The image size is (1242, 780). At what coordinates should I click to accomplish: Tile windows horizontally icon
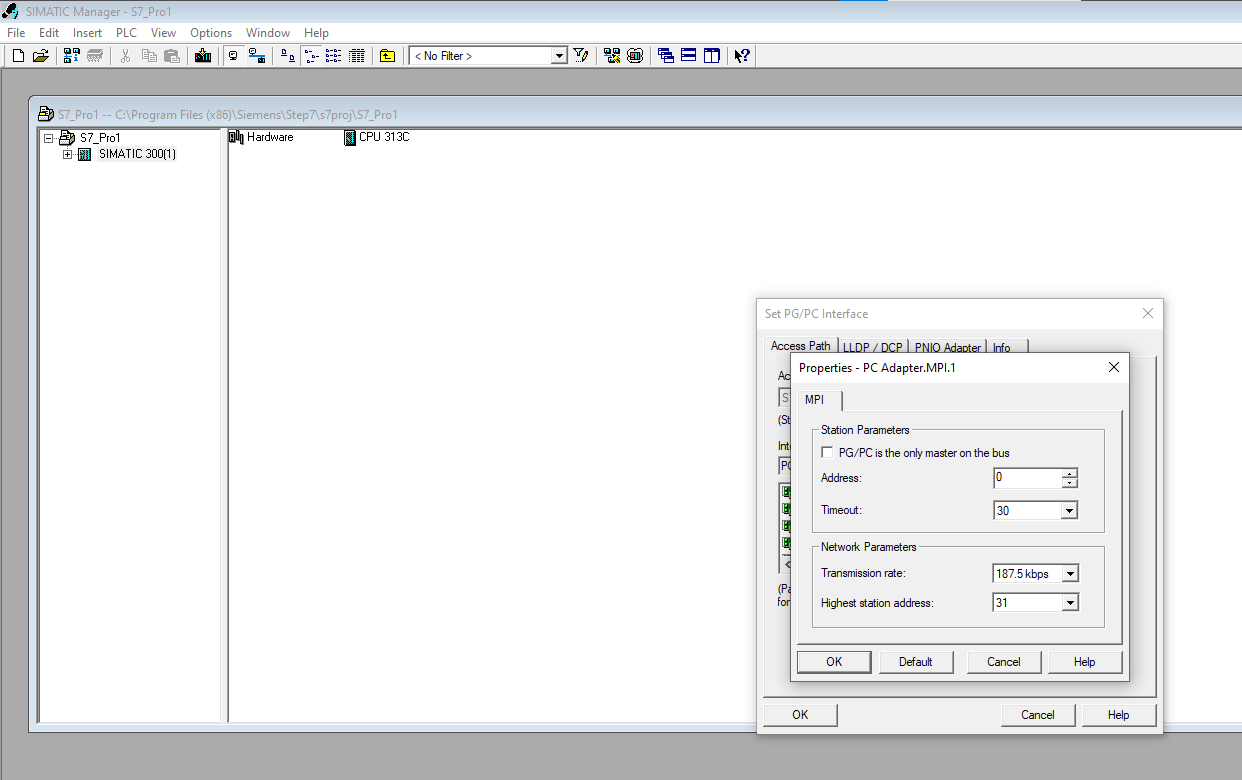click(689, 56)
